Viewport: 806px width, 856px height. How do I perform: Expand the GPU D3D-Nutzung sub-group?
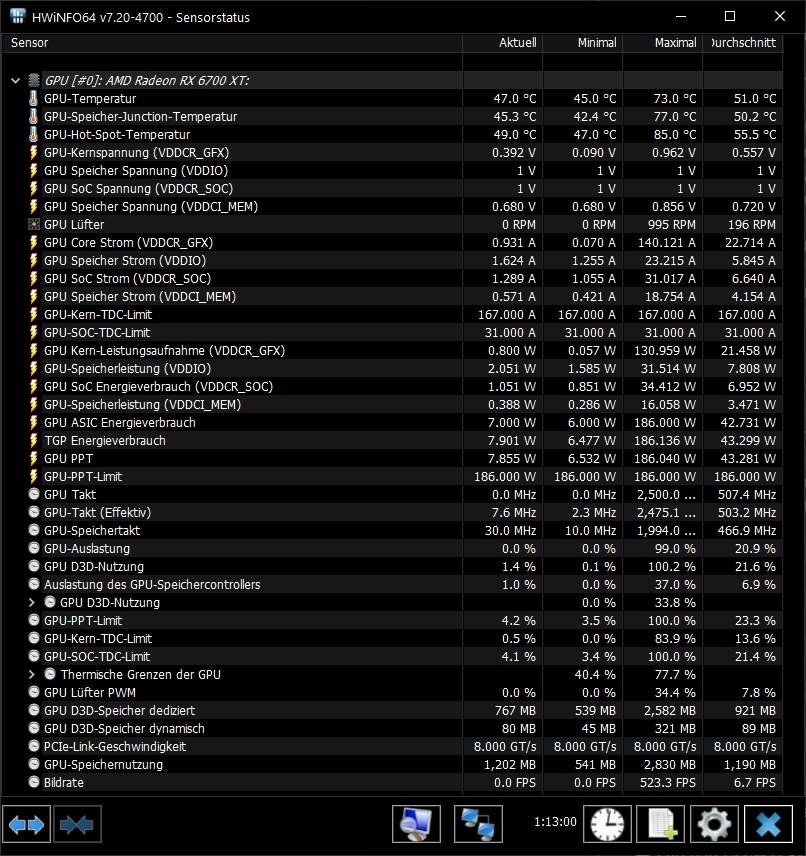tap(32, 603)
